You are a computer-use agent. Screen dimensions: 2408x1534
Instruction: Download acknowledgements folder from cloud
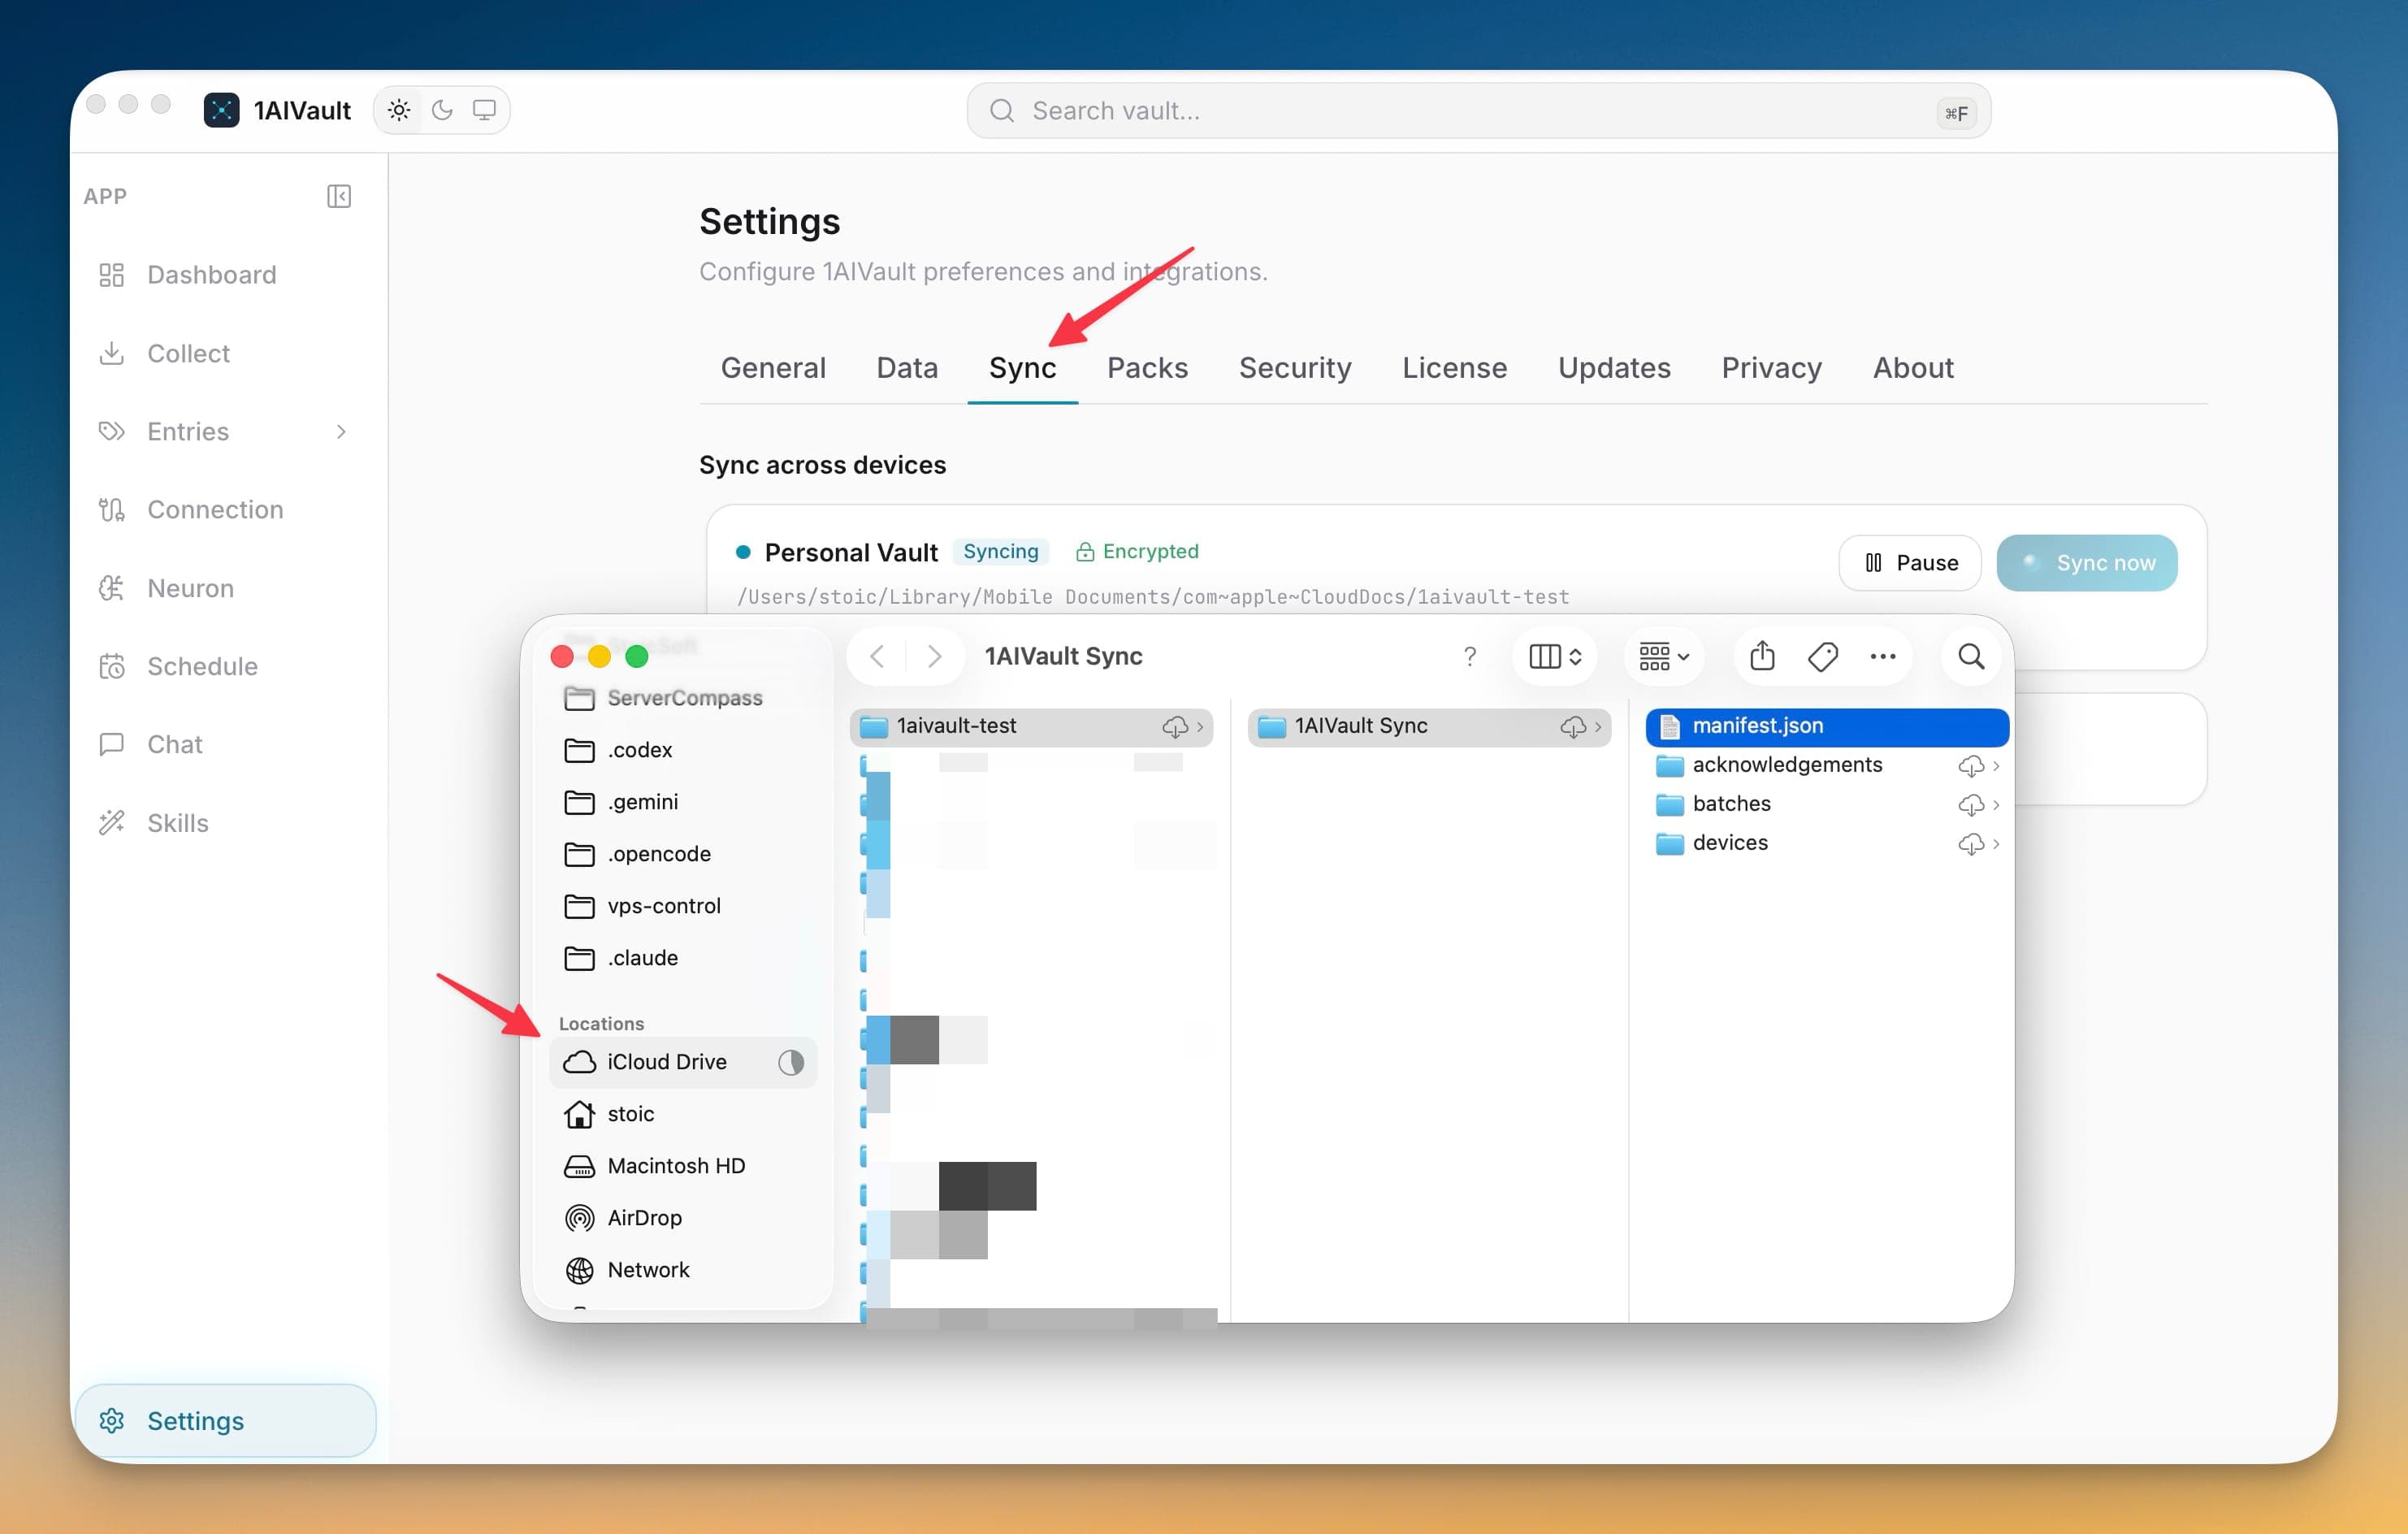point(1971,766)
